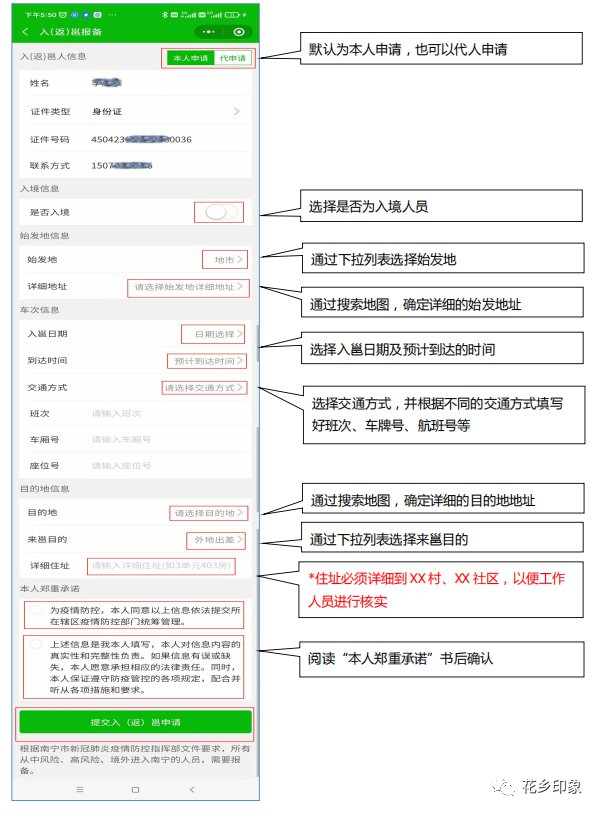601x813 pixels.
Task: Tap the back arrow in the header
Action: 25,32
